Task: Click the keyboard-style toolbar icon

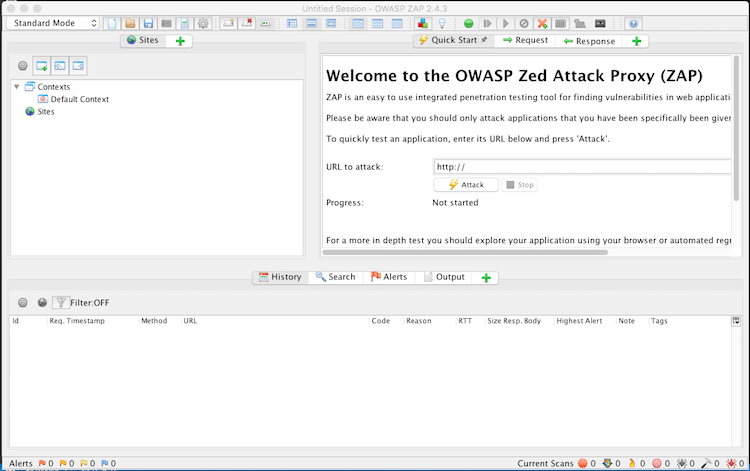Action: [561, 23]
